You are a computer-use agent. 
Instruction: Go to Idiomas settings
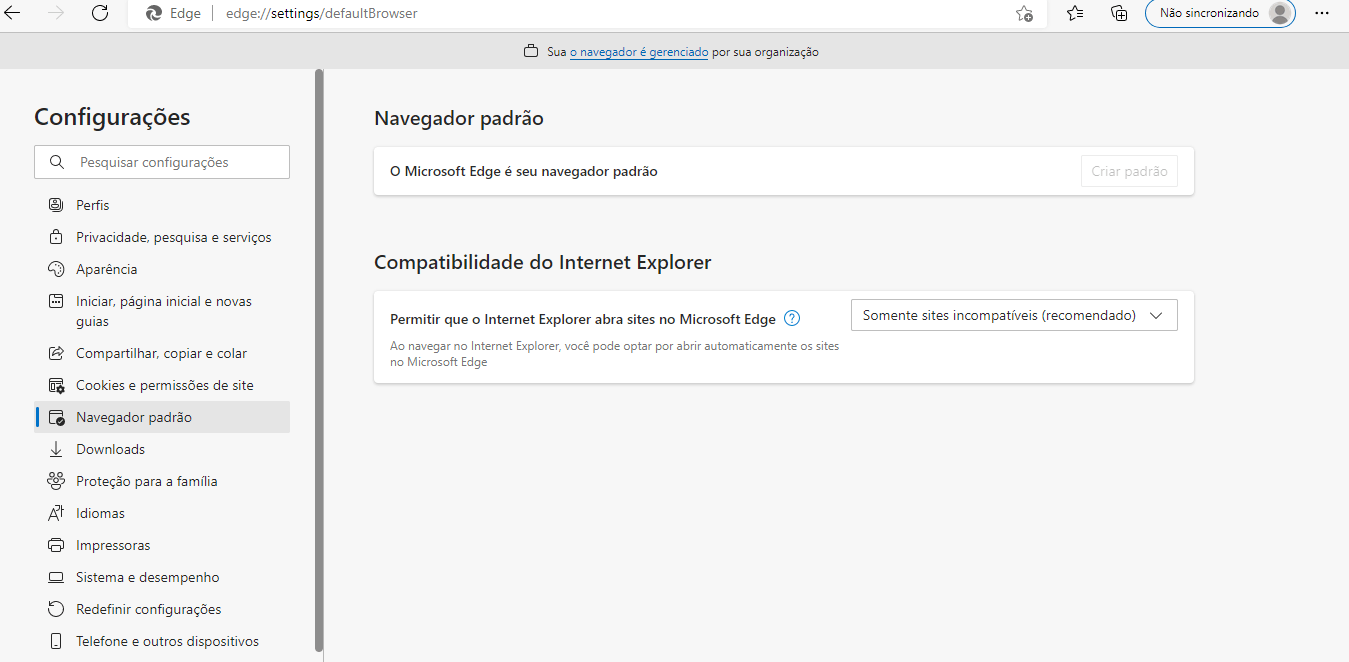point(162,513)
